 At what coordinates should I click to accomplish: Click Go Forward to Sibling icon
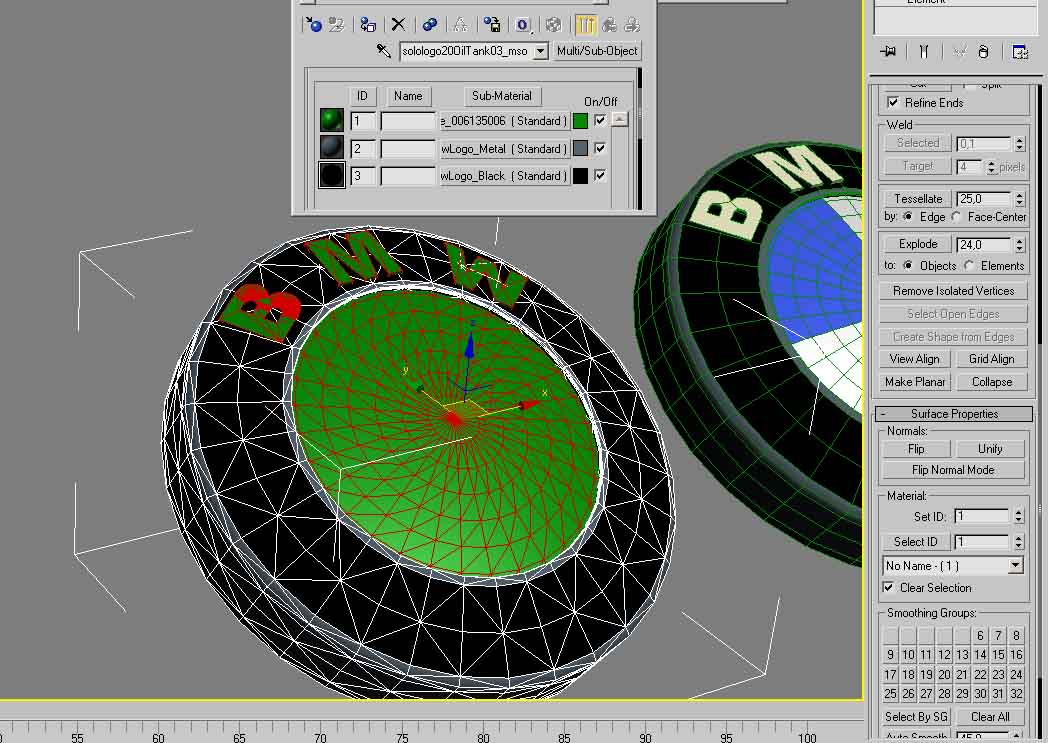coord(632,25)
